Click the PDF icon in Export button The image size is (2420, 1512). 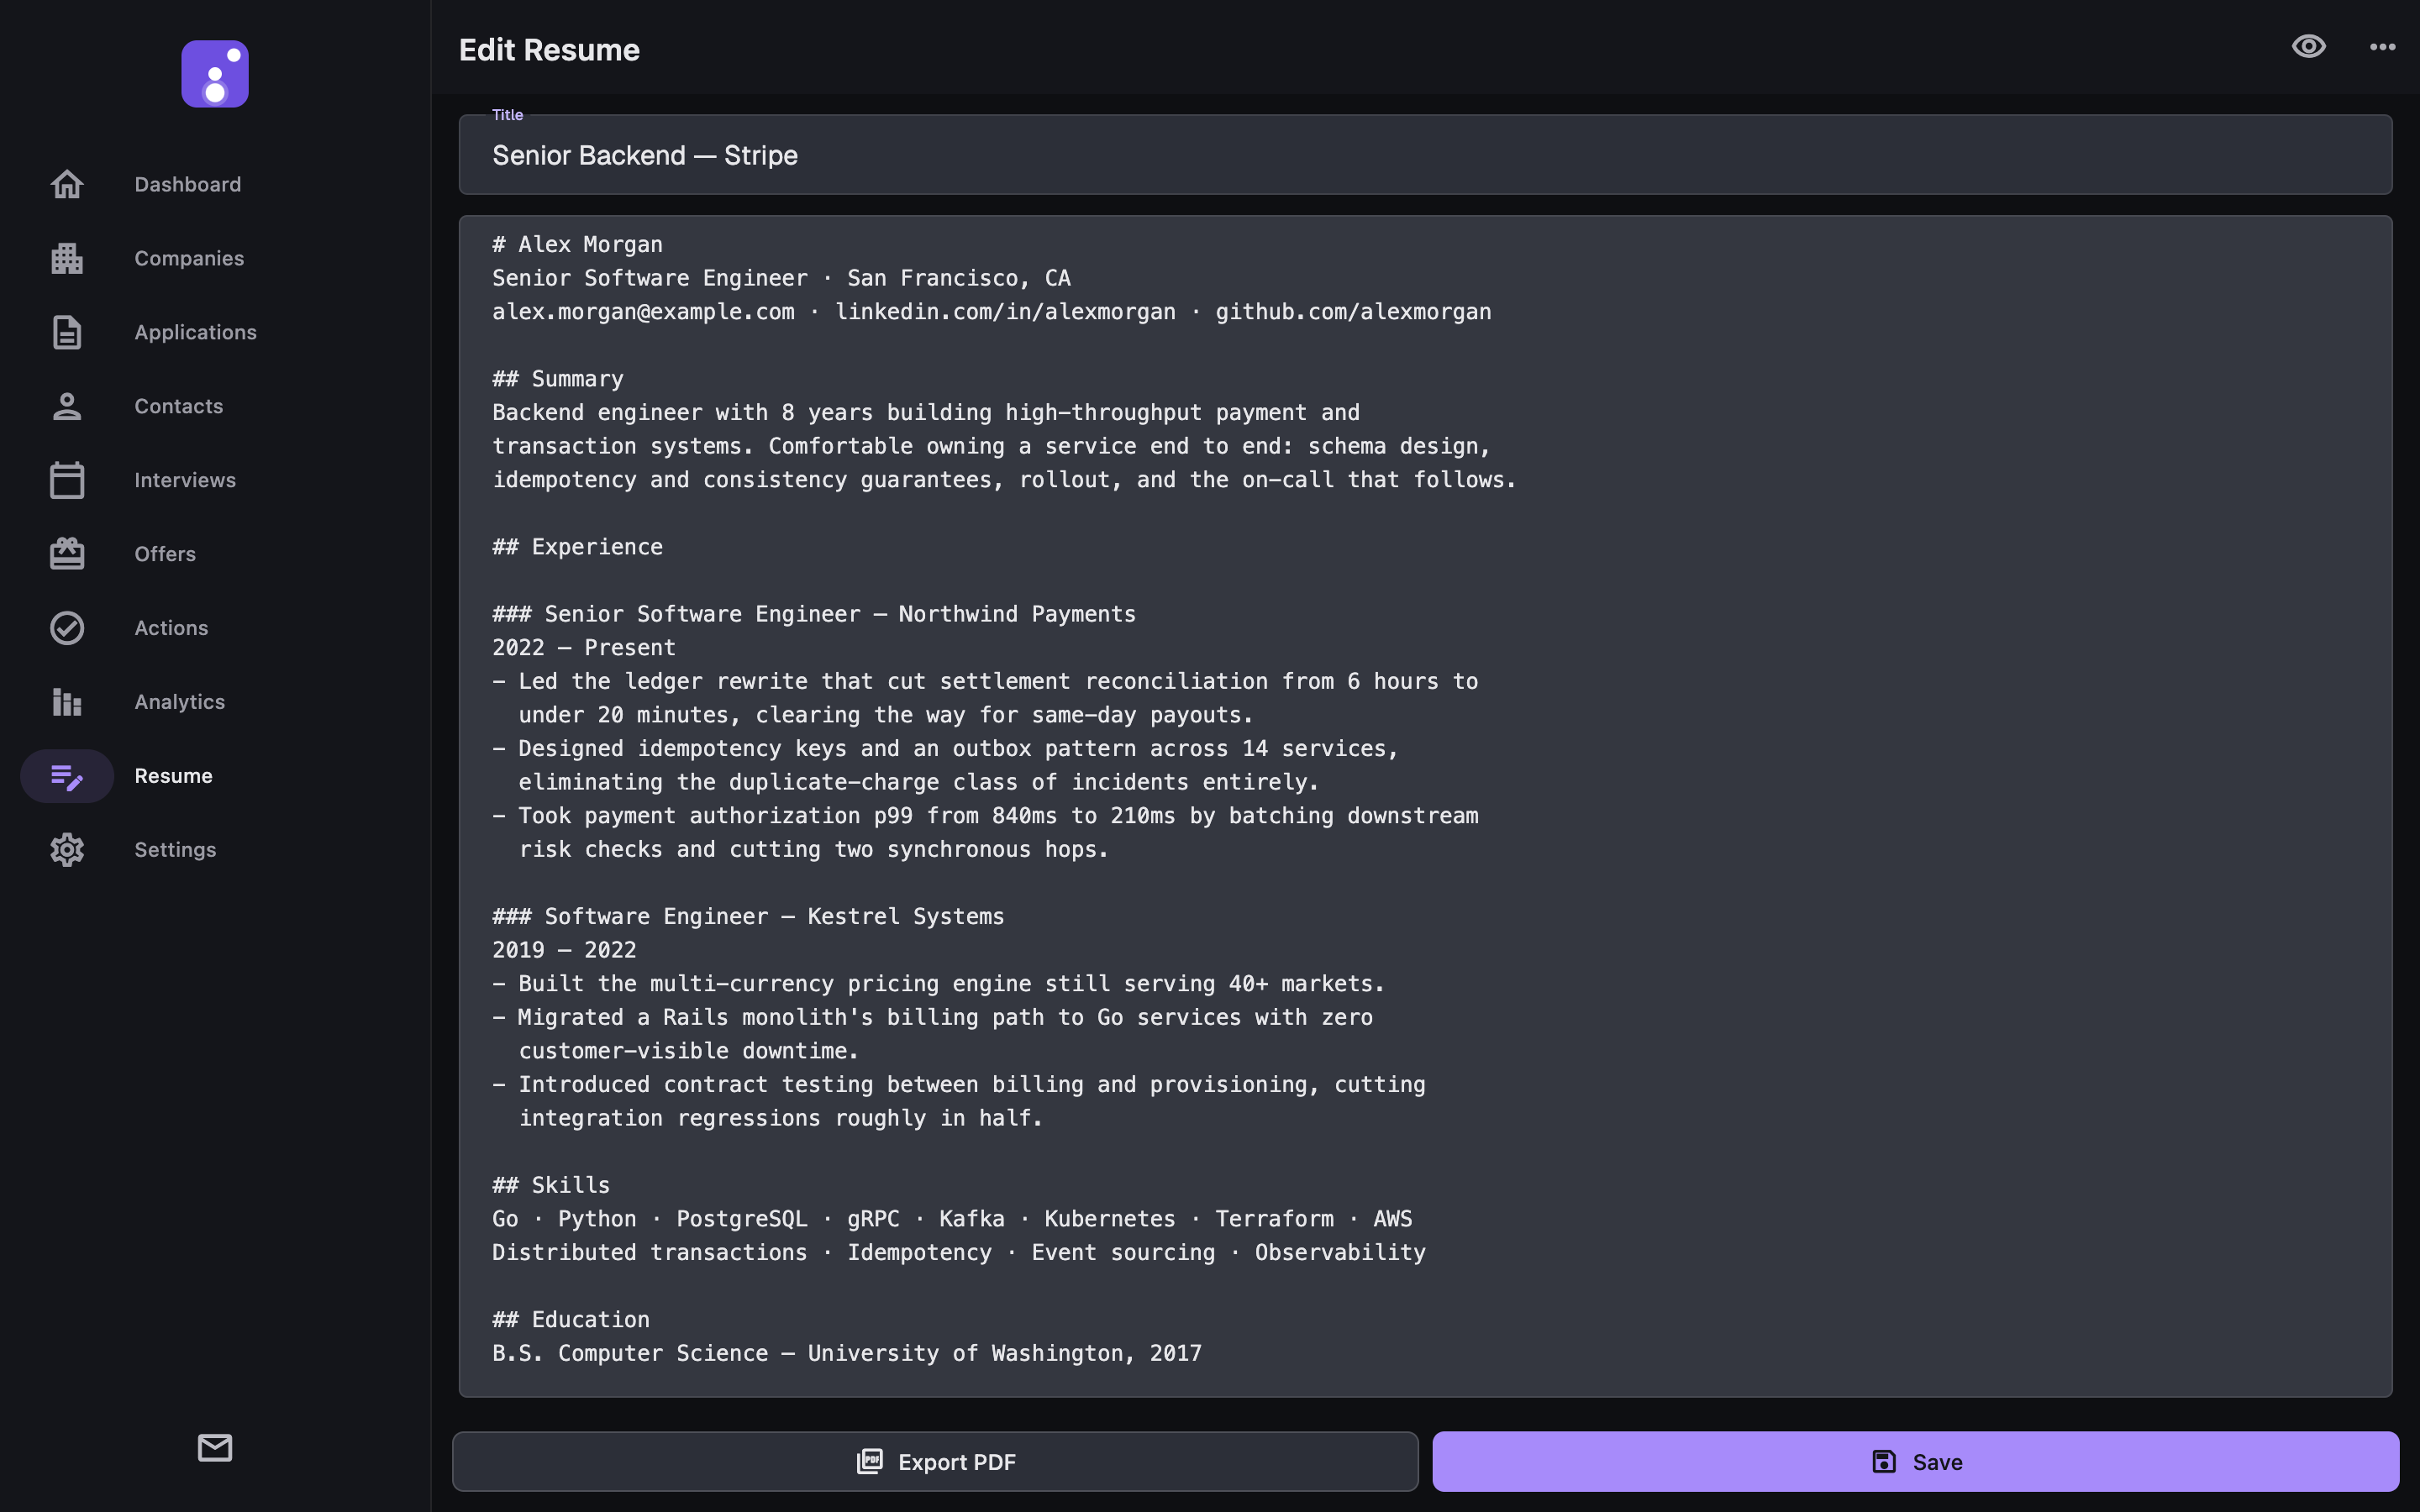[870, 1461]
